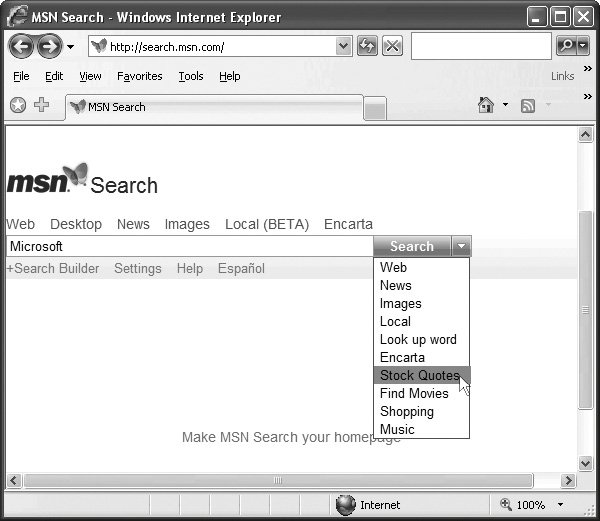Click the RSS feeds icon

coord(528,106)
